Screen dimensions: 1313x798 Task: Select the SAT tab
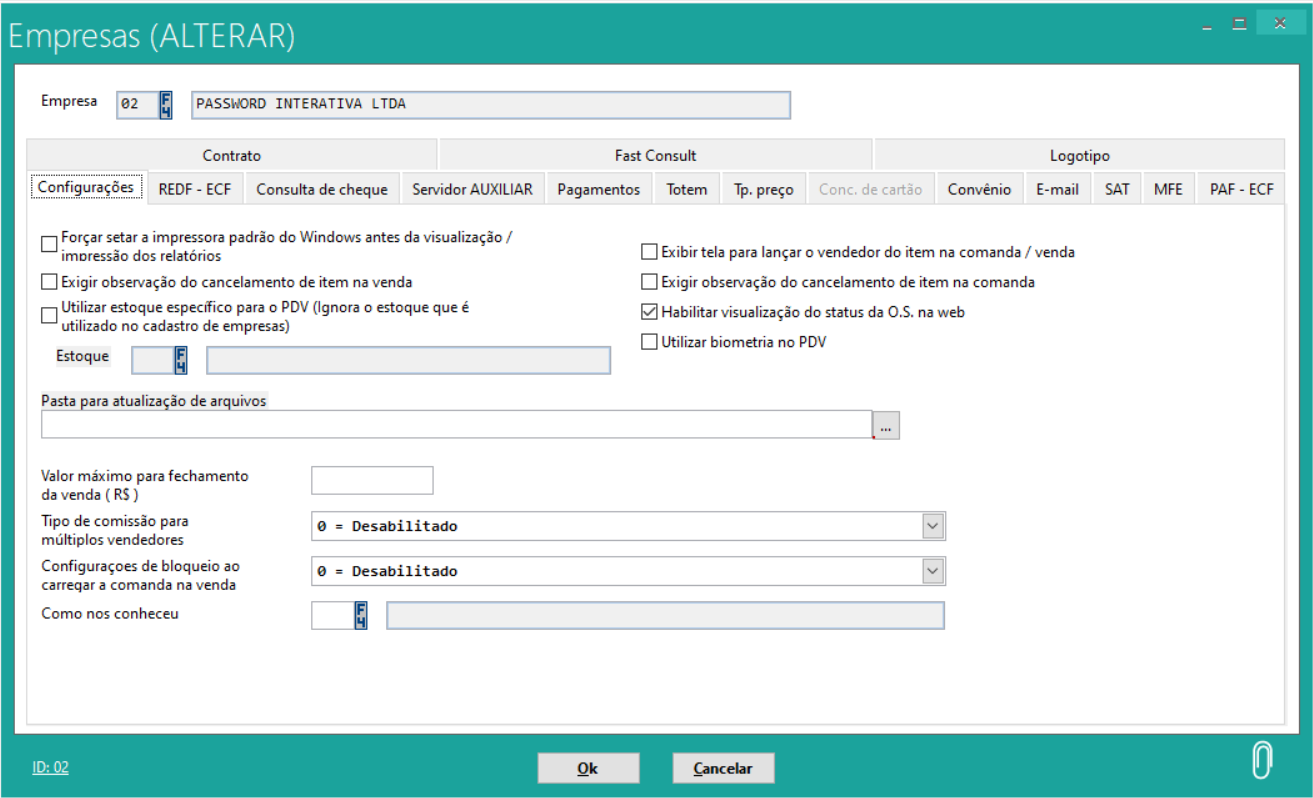(x=1116, y=189)
